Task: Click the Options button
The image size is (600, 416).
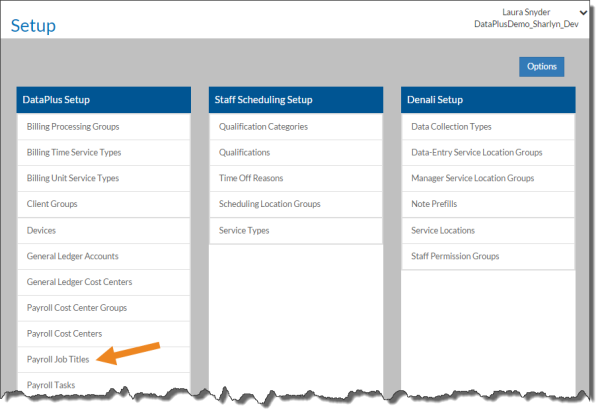Action: point(541,66)
